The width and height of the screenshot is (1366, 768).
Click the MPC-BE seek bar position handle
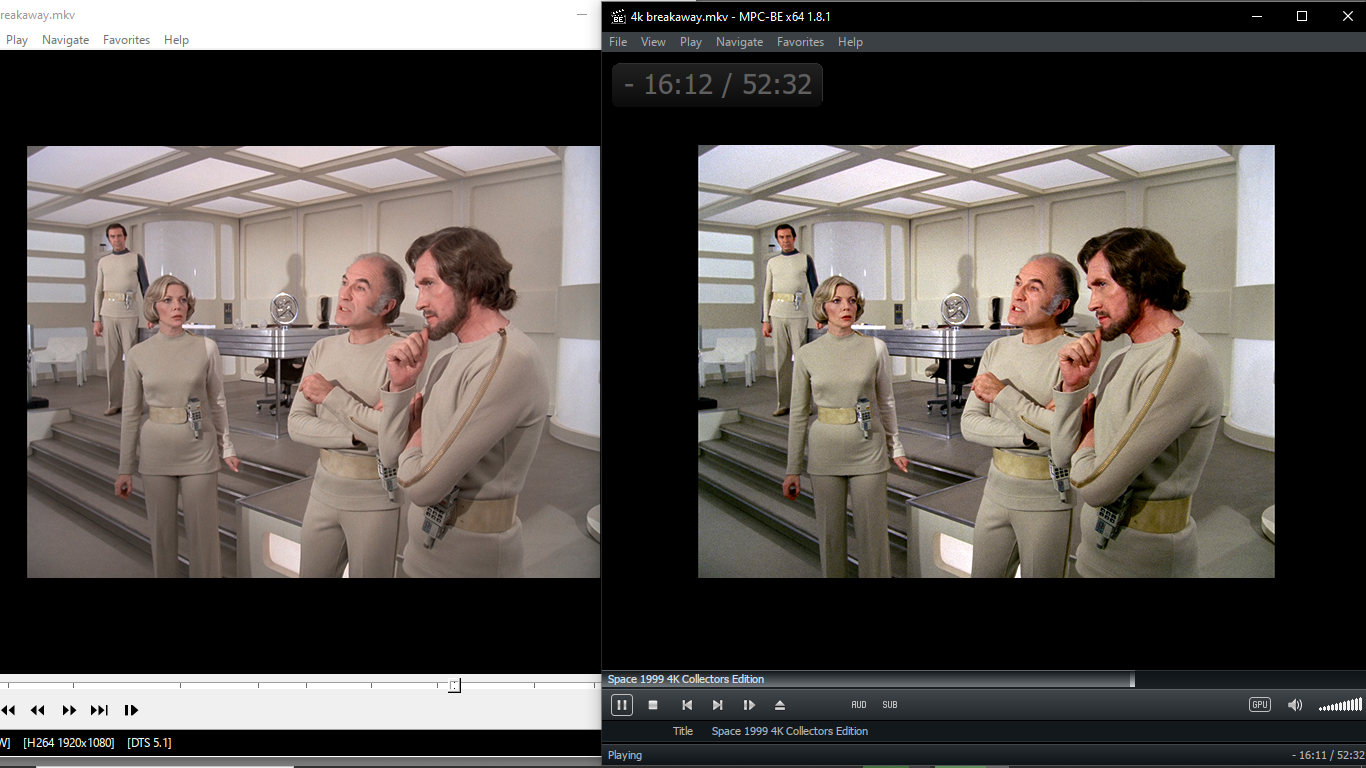point(1132,680)
